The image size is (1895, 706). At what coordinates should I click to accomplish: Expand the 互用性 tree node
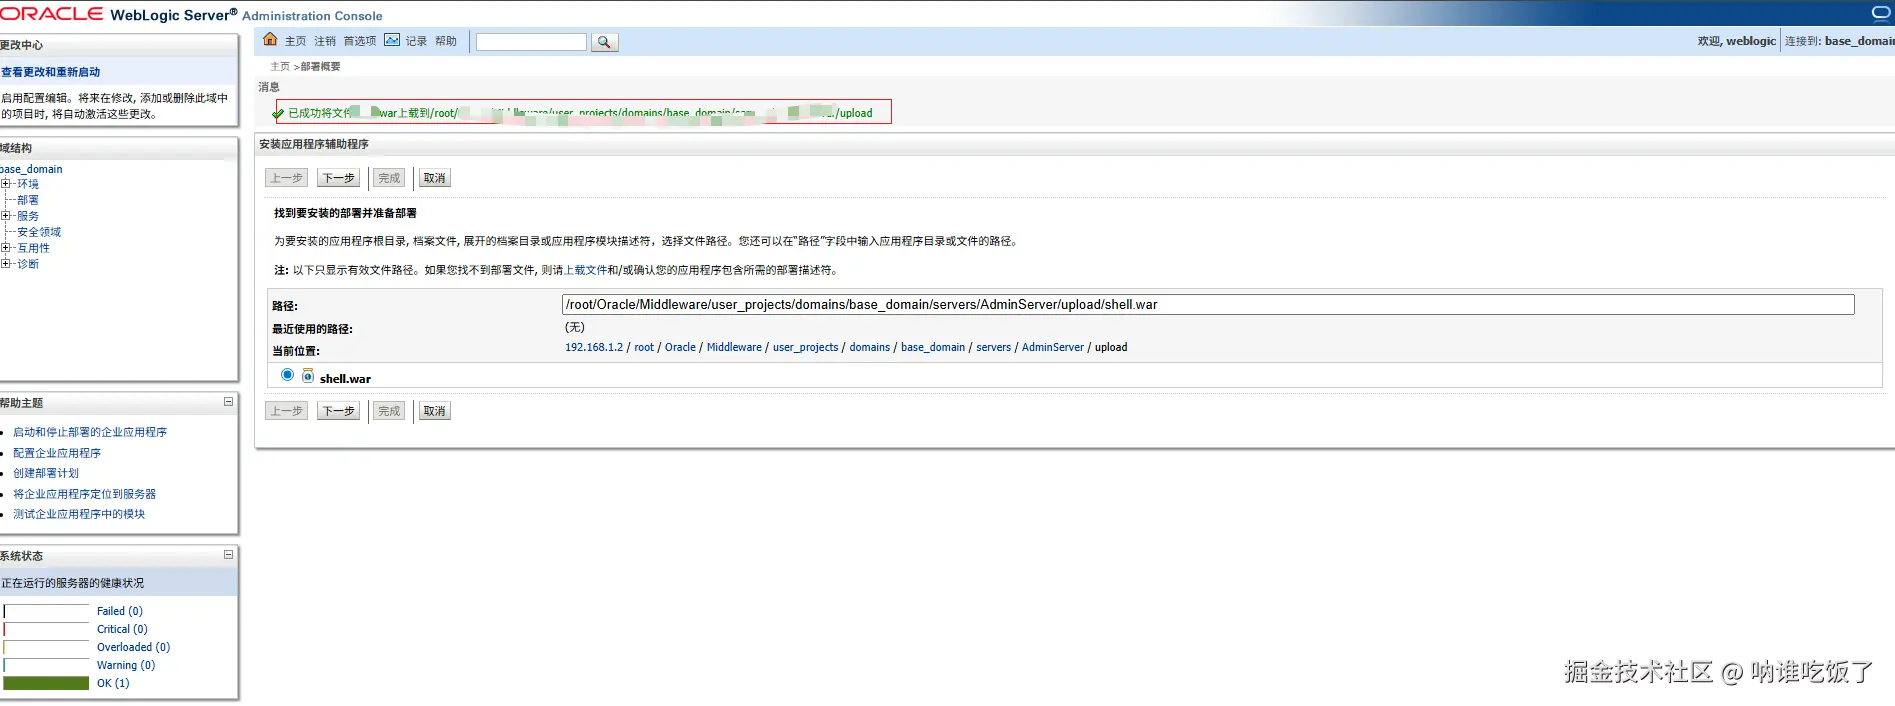6,248
